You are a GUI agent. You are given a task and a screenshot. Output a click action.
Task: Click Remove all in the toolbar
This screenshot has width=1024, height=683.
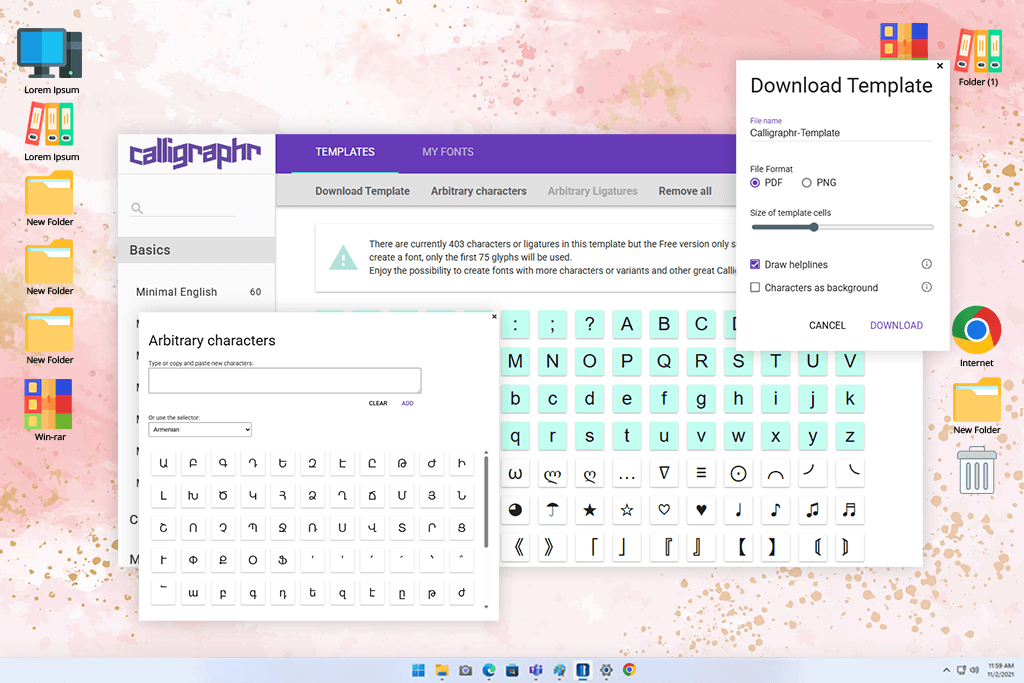point(685,191)
